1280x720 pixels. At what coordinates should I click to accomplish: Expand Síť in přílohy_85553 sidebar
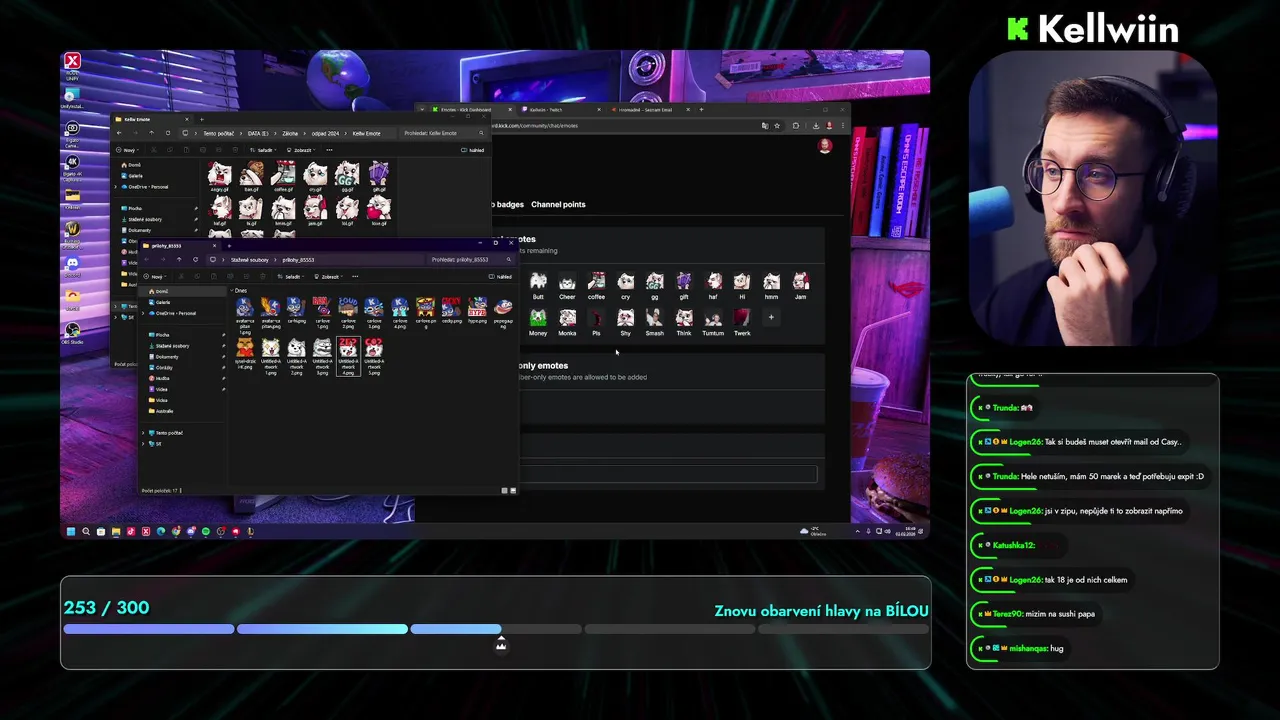click(x=143, y=443)
